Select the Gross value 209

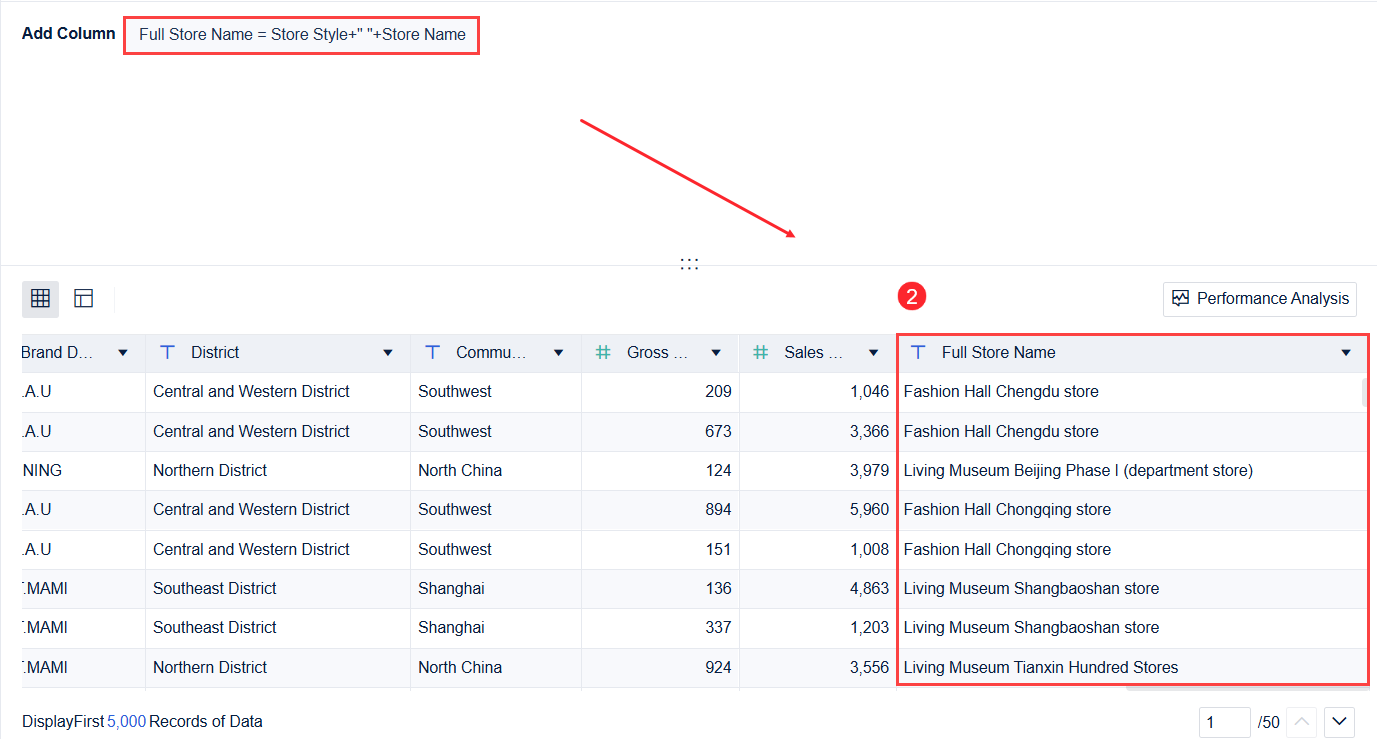(718, 391)
